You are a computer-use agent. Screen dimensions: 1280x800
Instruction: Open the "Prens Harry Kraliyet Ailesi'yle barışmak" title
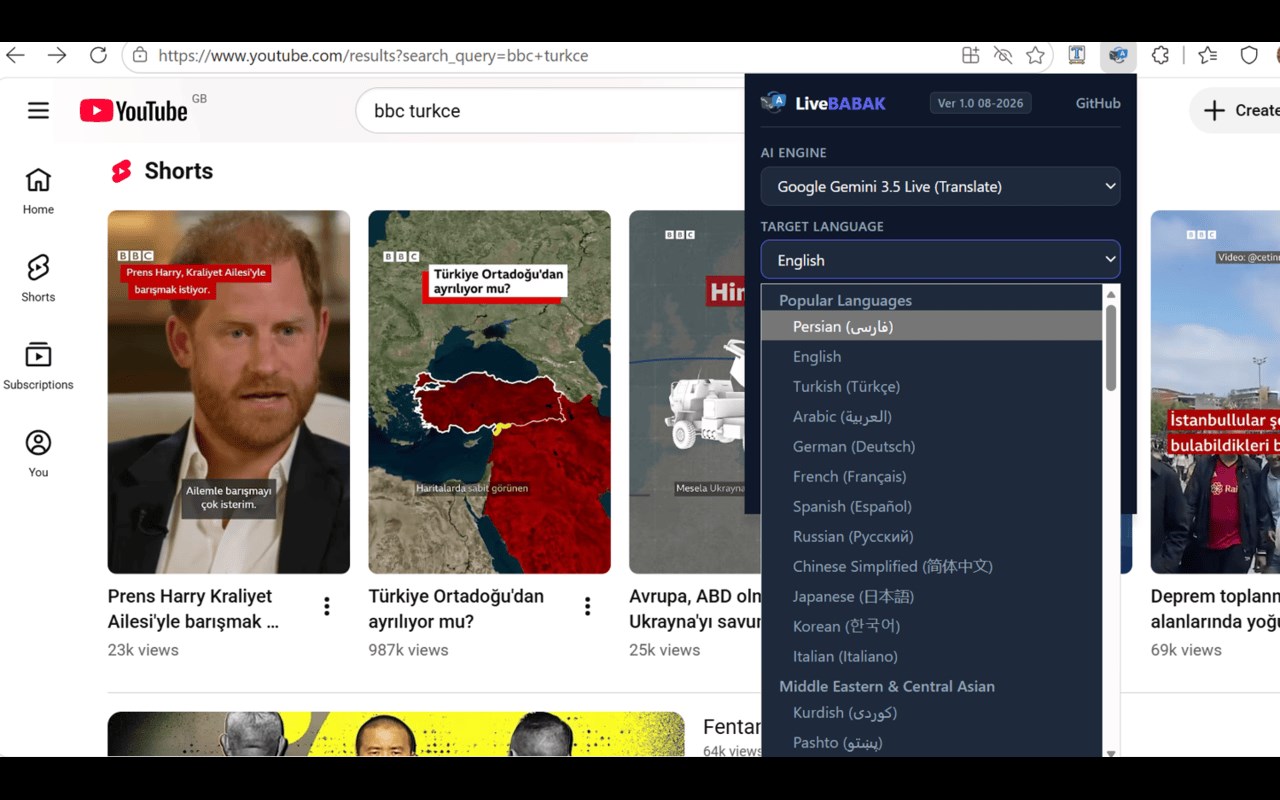pyautogui.click(x=193, y=609)
